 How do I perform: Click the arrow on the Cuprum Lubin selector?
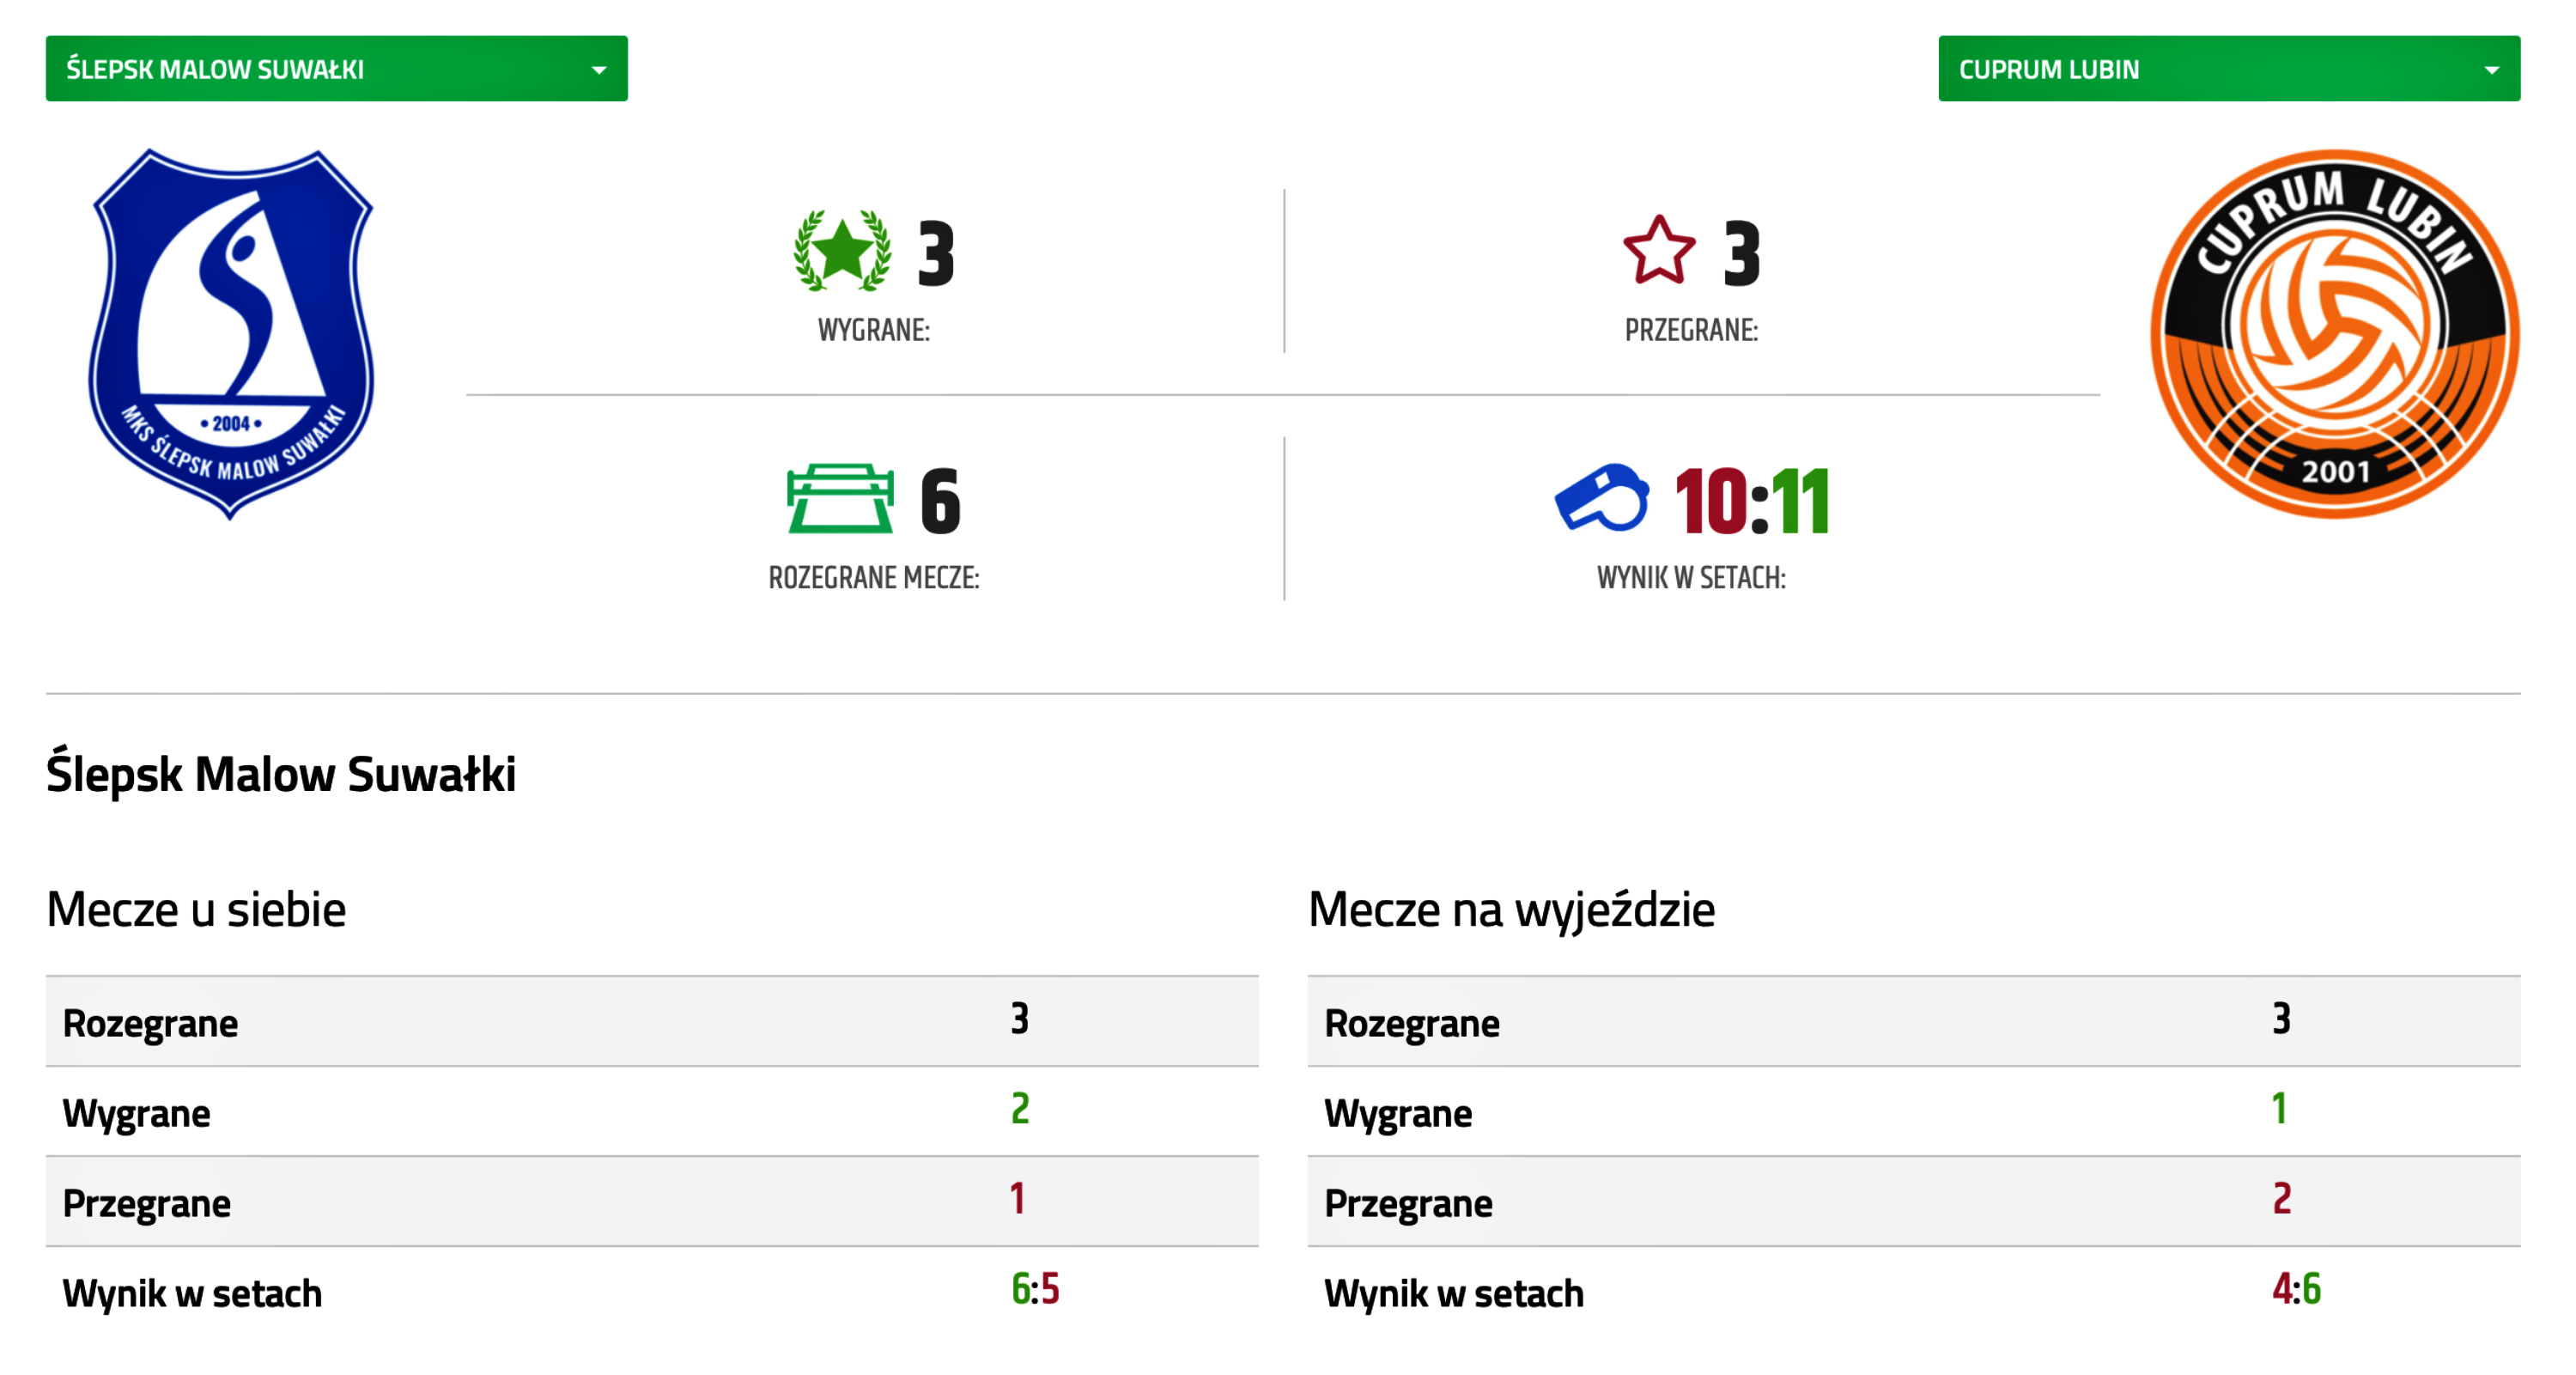[x=2491, y=70]
